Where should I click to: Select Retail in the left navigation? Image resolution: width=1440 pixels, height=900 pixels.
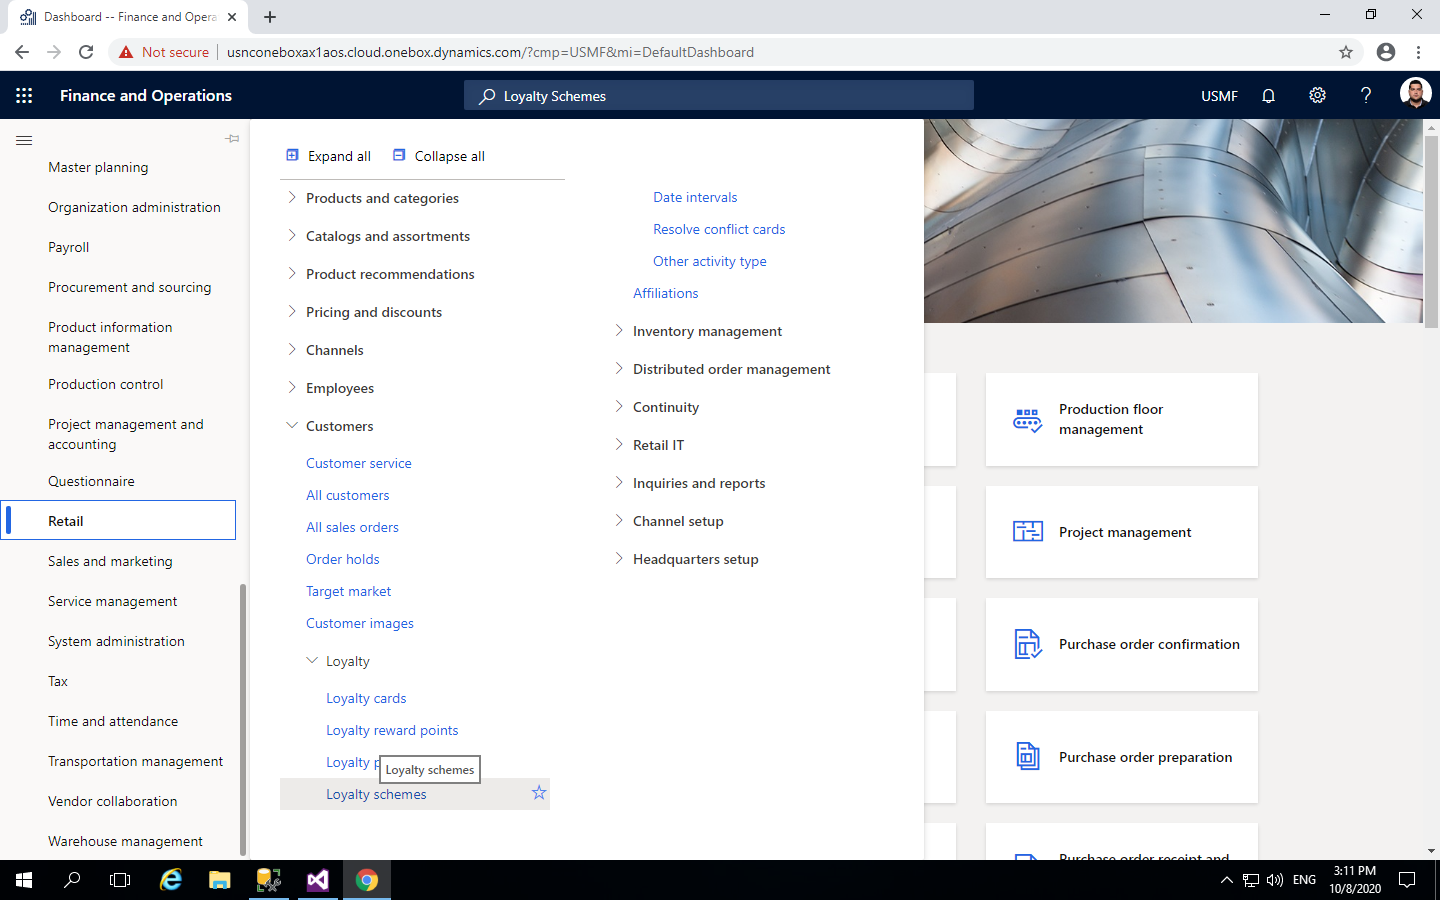click(66, 520)
